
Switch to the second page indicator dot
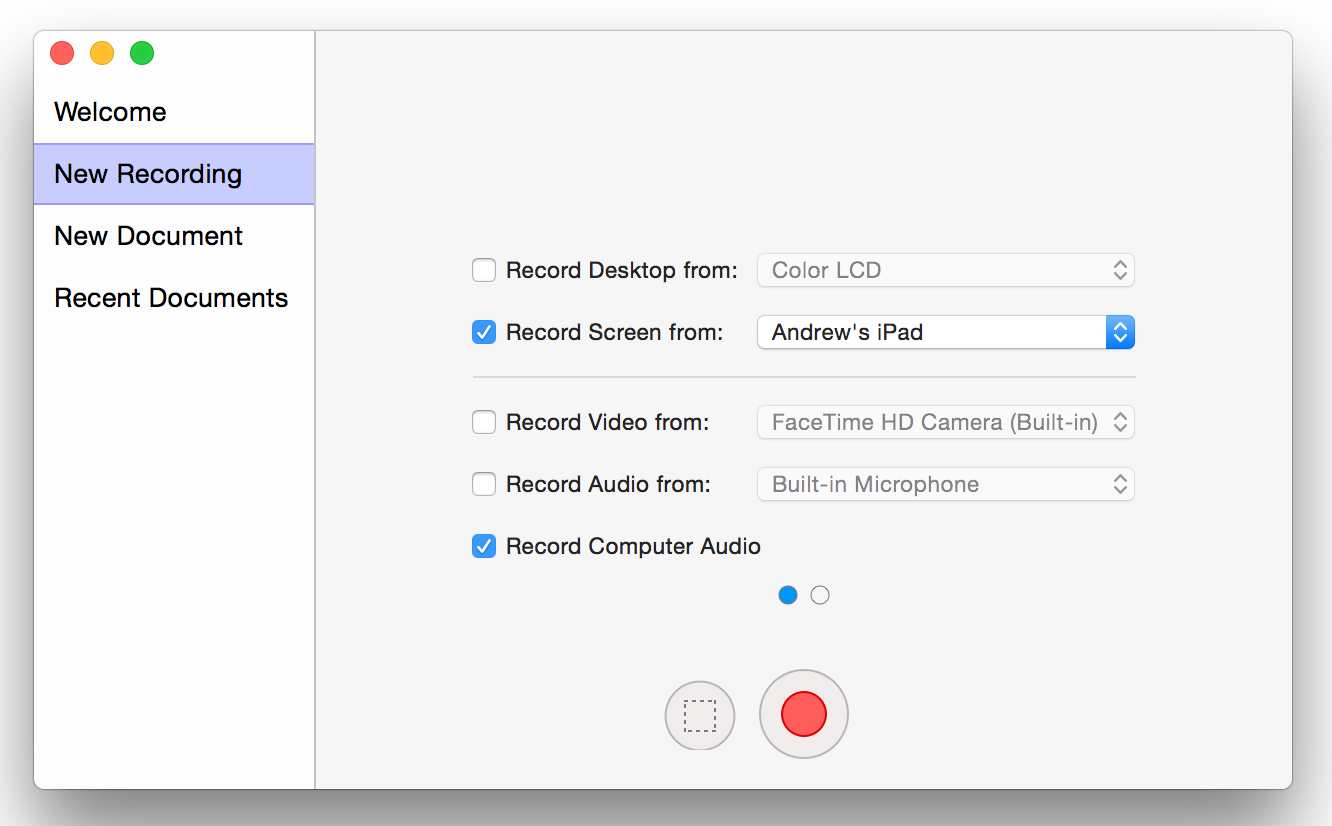pyautogui.click(x=820, y=595)
